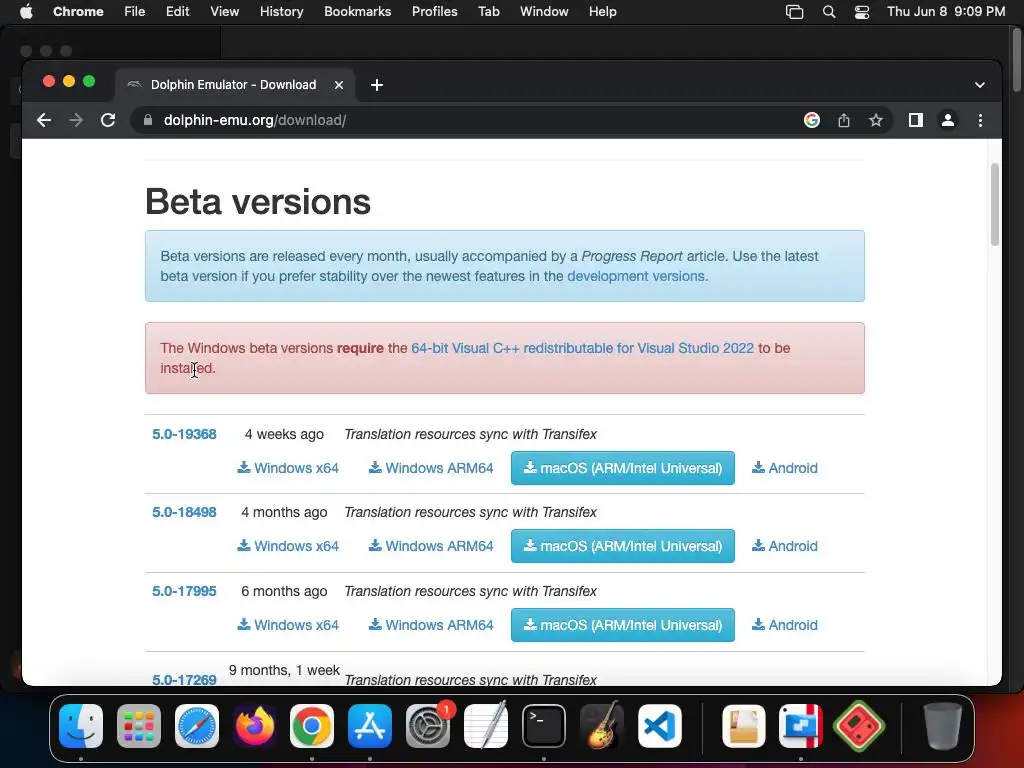Open System Settings from the dock
1024x768 pixels.
pyautogui.click(x=428, y=726)
